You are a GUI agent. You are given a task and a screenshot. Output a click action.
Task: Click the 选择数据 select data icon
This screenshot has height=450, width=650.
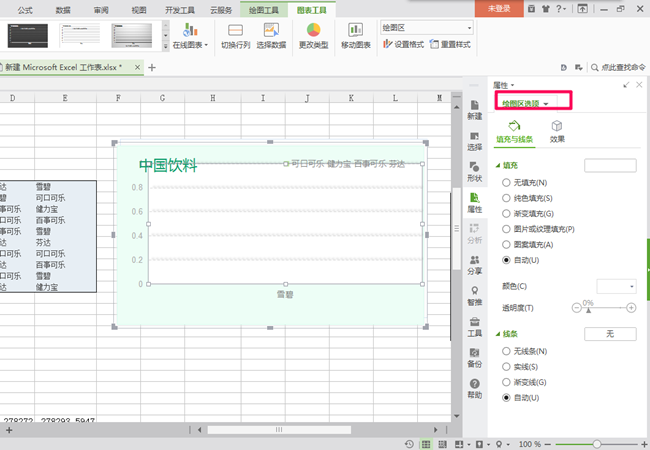point(271,35)
